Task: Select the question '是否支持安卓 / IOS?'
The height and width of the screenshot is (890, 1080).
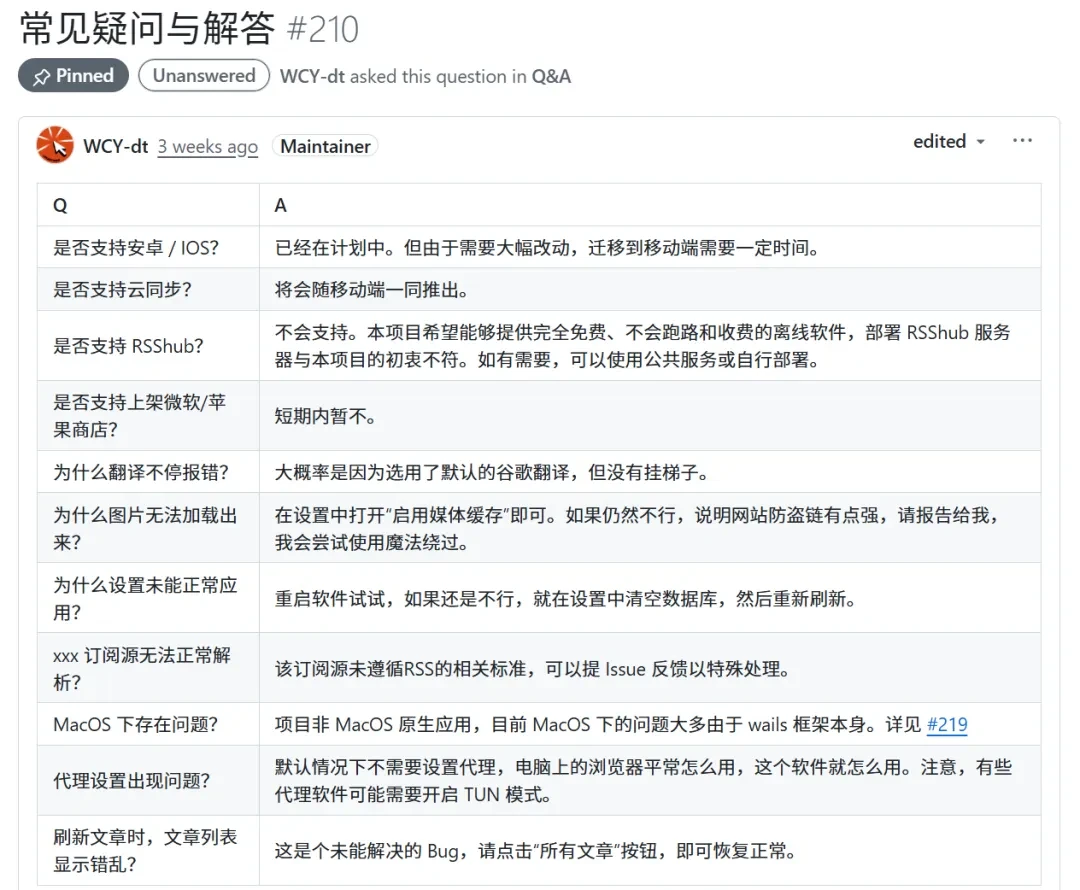Action: pyautogui.click(x=136, y=248)
